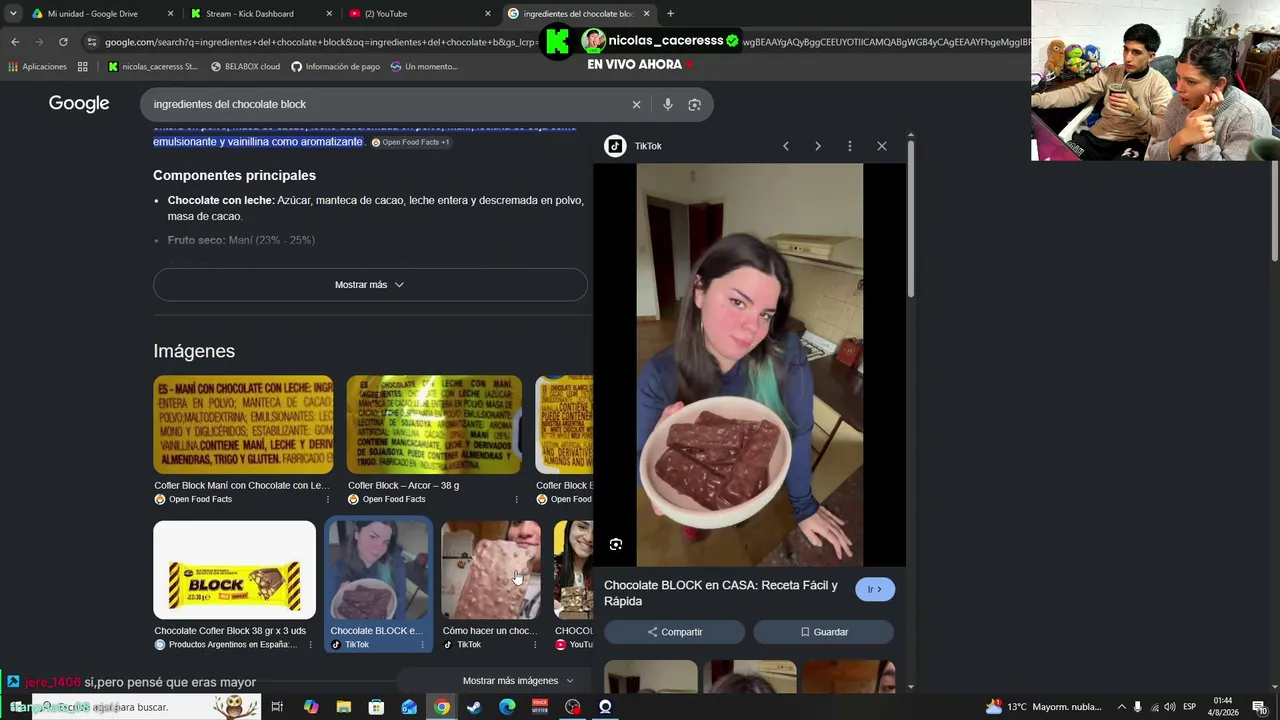Open tab groups grid icon in bookmarks bar
1280x720 pixels.
83,67
